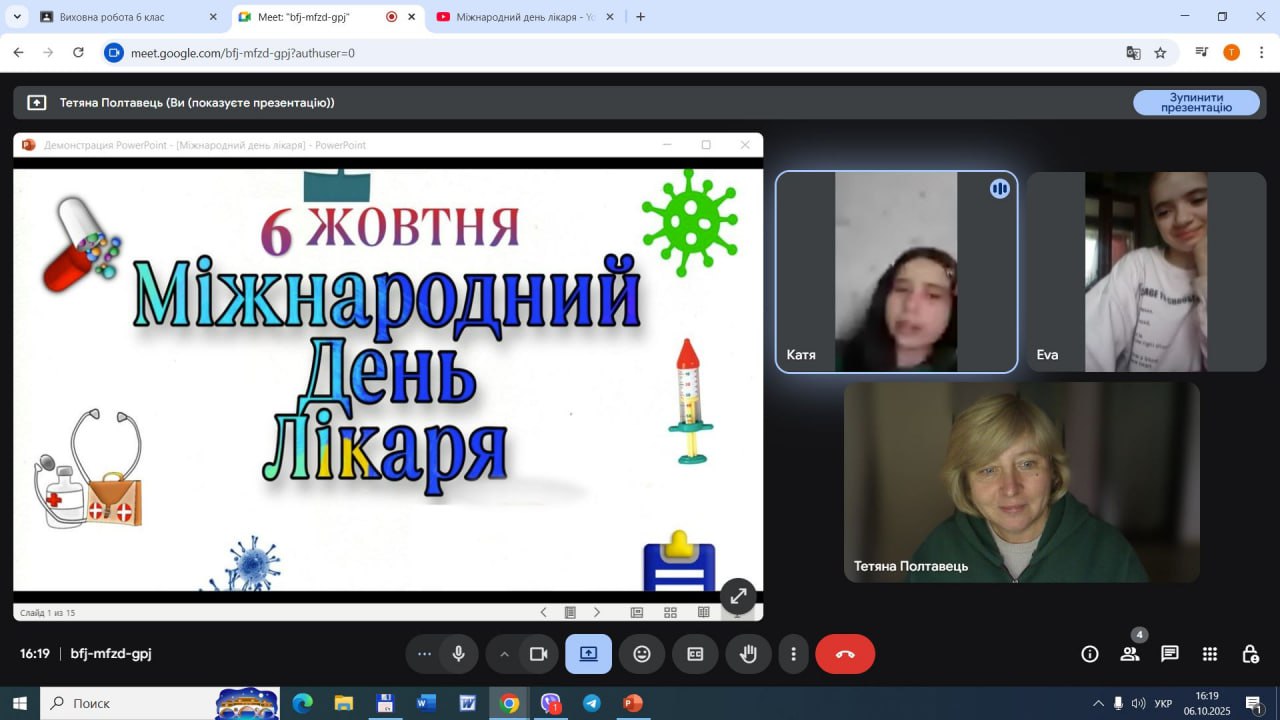Click the share screen button

coord(588,654)
